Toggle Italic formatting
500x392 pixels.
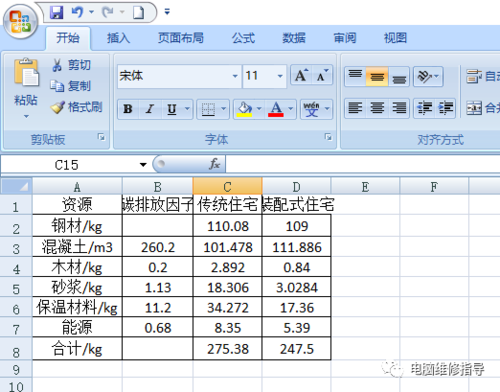pos(150,109)
